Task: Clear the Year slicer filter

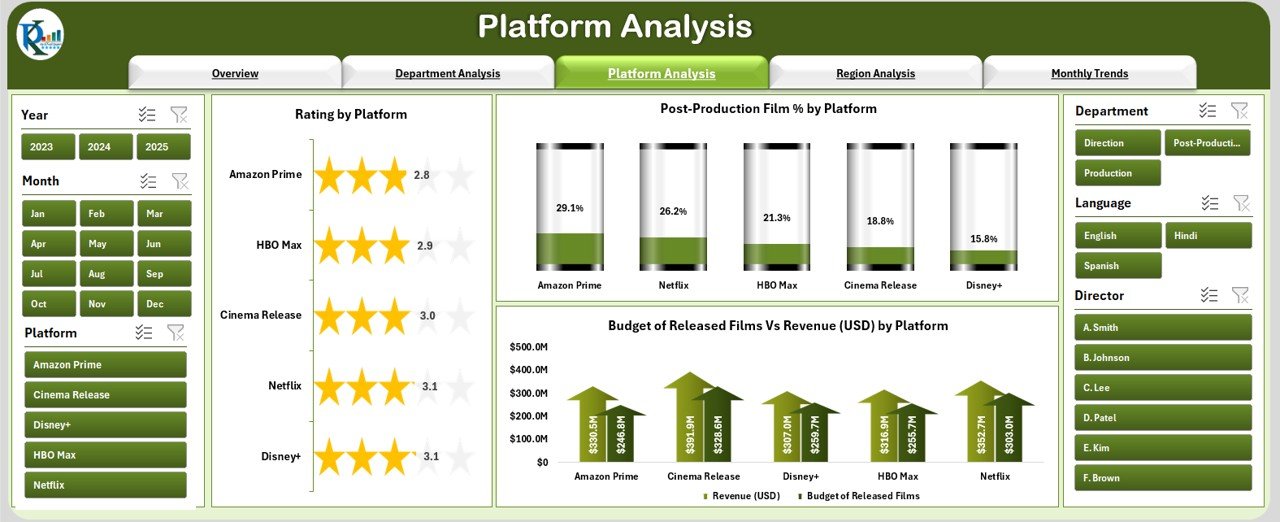Action: pos(179,115)
